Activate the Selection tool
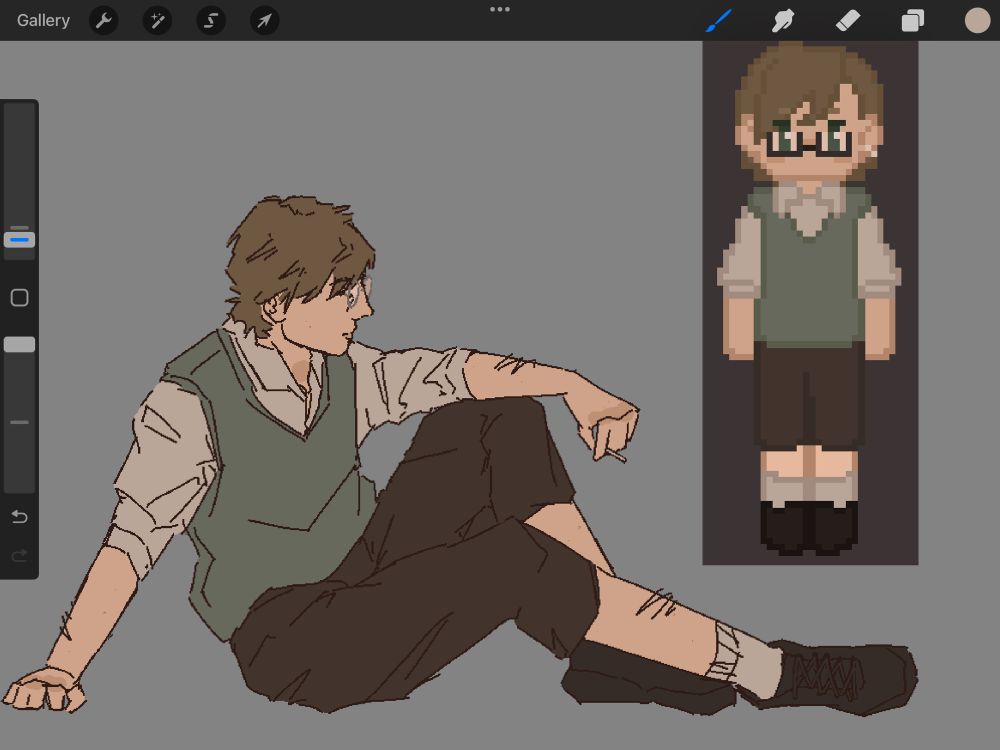The image size is (1000, 750). click(x=210, y=20)
